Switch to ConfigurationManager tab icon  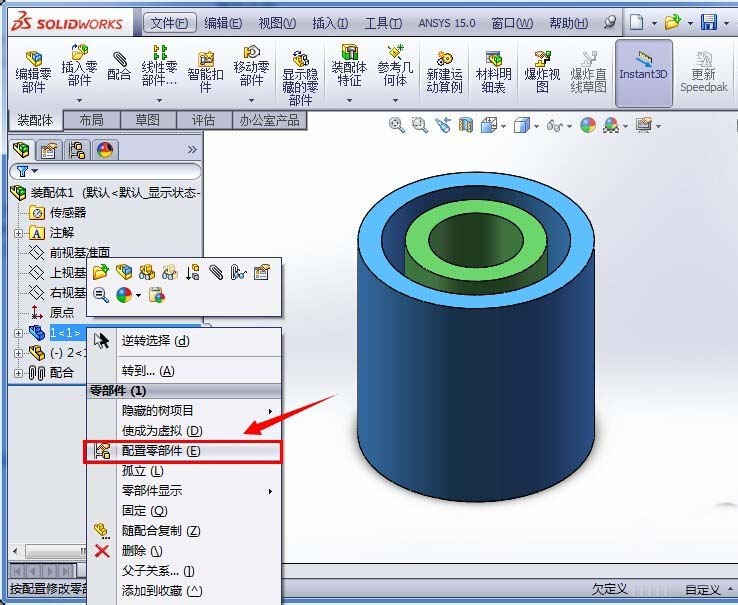(x=77, y=150)
